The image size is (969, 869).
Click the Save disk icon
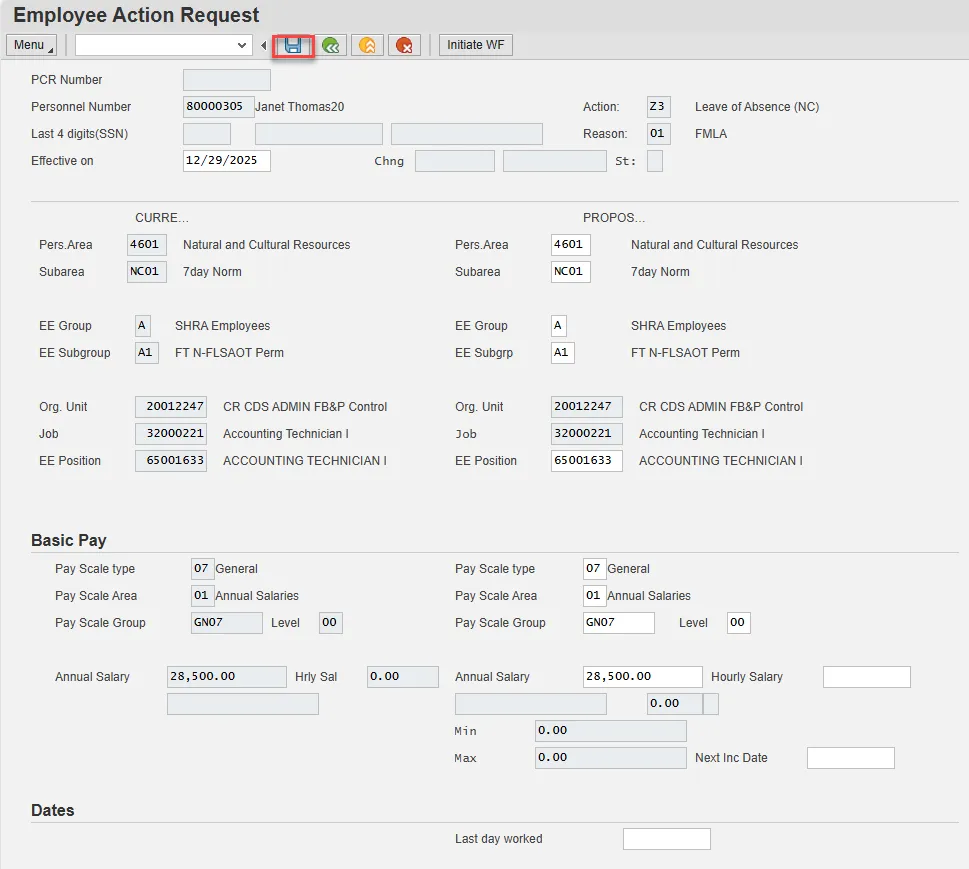coord(293,45)
